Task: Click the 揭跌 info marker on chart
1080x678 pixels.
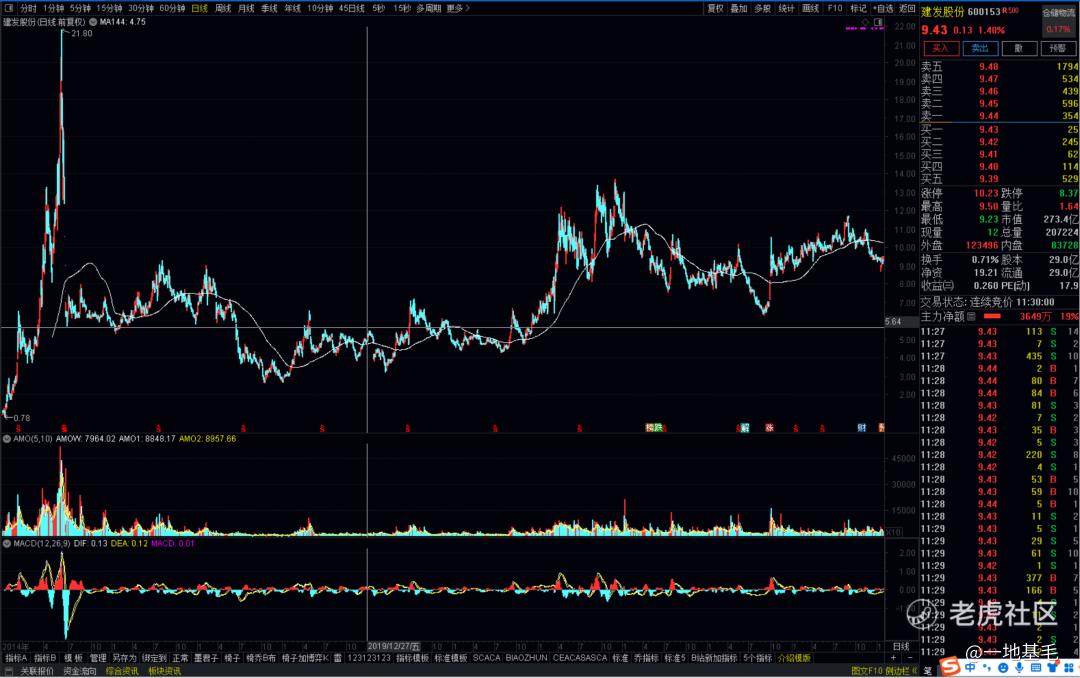Action: pos(654,428)
